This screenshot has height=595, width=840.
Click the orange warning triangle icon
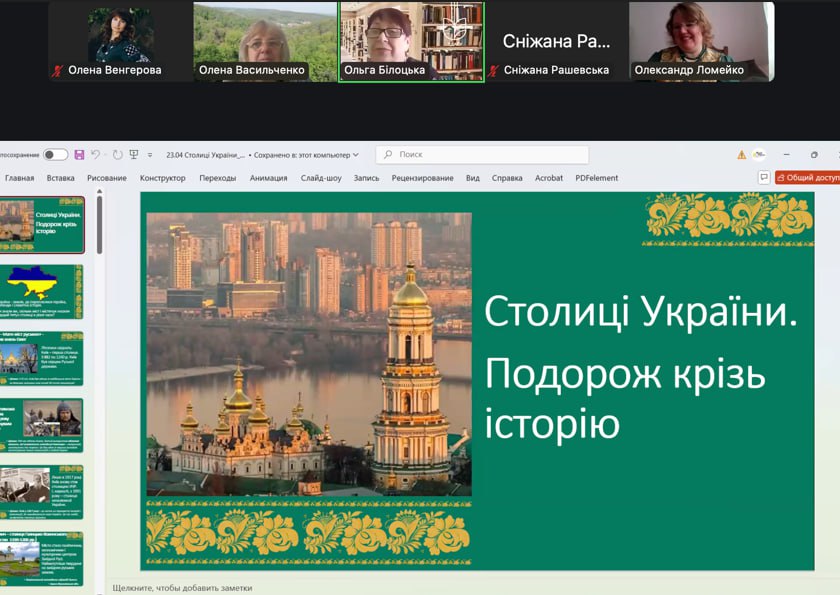741,155
